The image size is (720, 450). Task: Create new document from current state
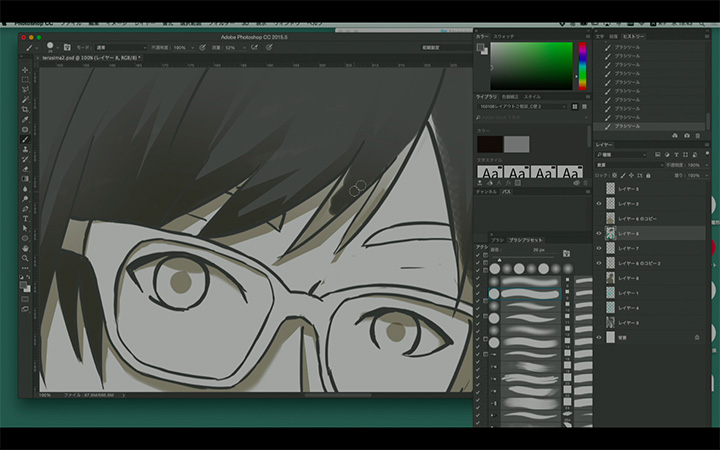pyautogui.click(x=675, y=136)
